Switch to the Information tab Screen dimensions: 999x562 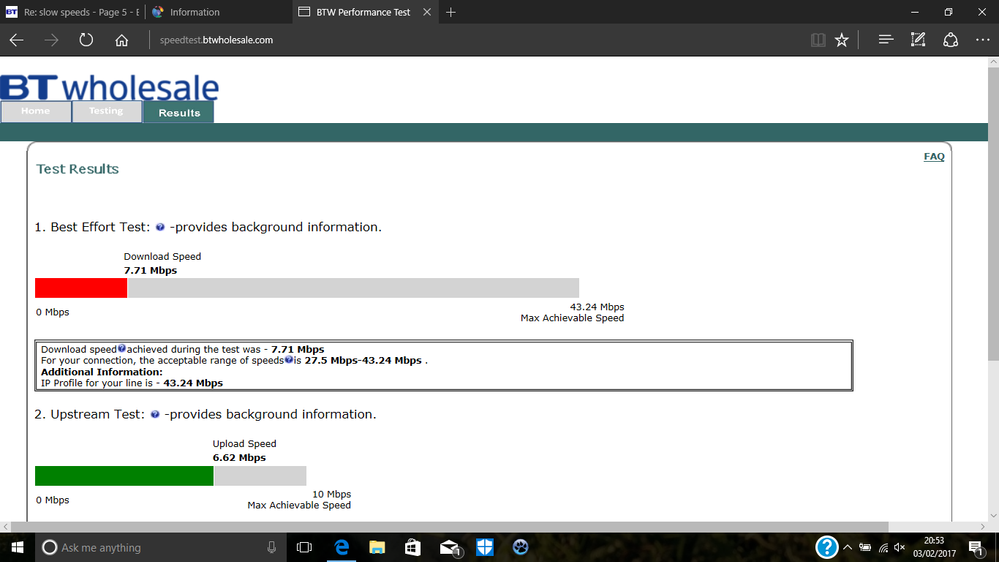coord(219,12)
